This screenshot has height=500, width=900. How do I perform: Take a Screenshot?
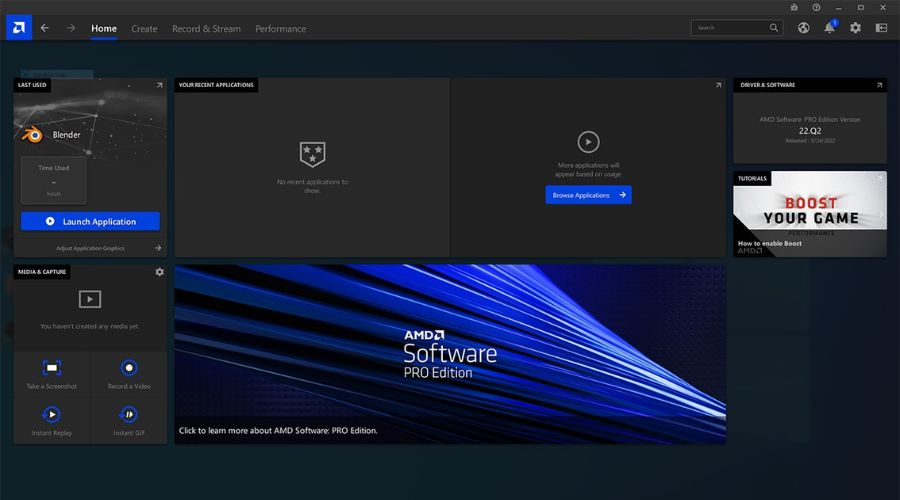pos(52,374)
